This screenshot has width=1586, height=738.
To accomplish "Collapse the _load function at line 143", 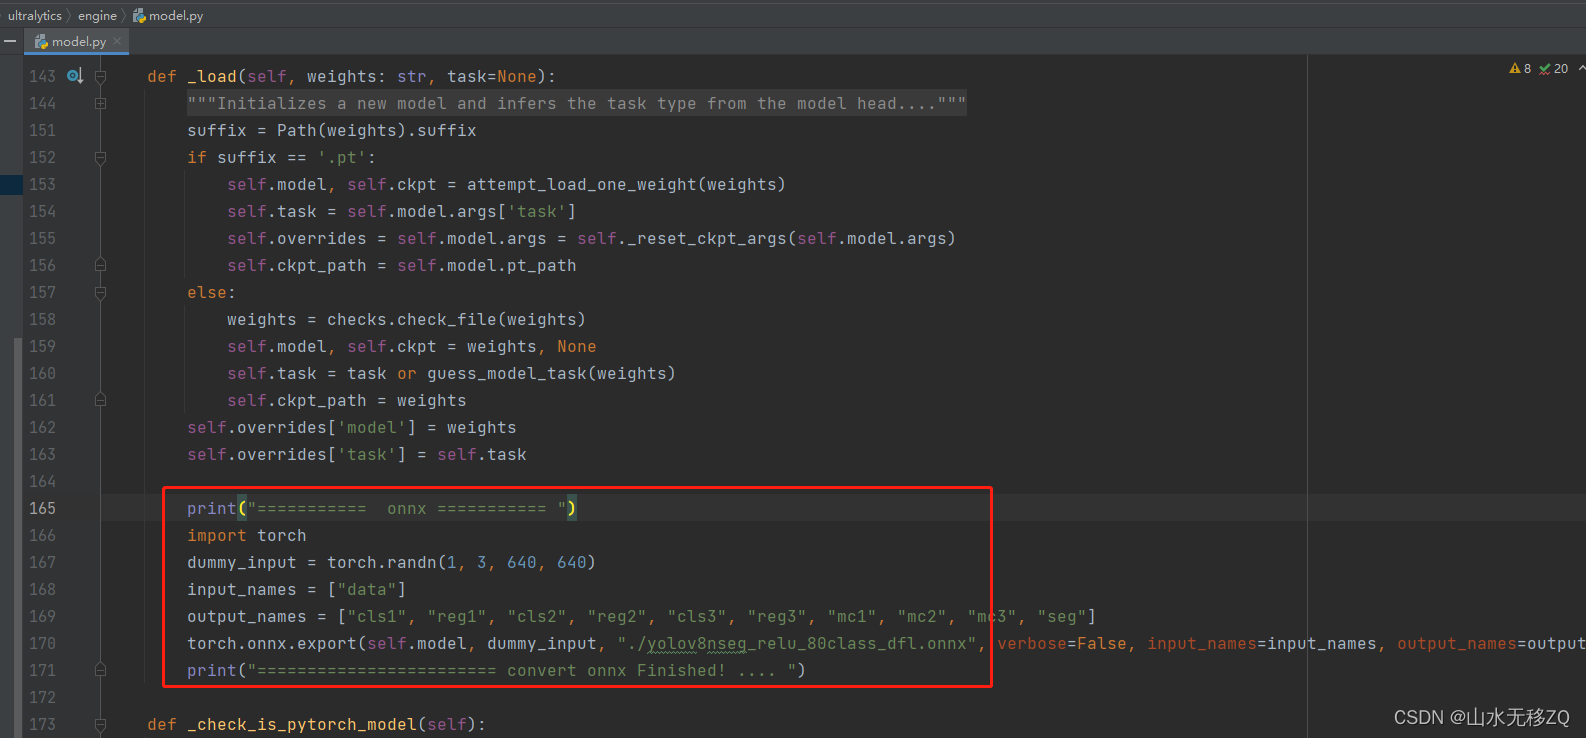I will pos(100,77).
